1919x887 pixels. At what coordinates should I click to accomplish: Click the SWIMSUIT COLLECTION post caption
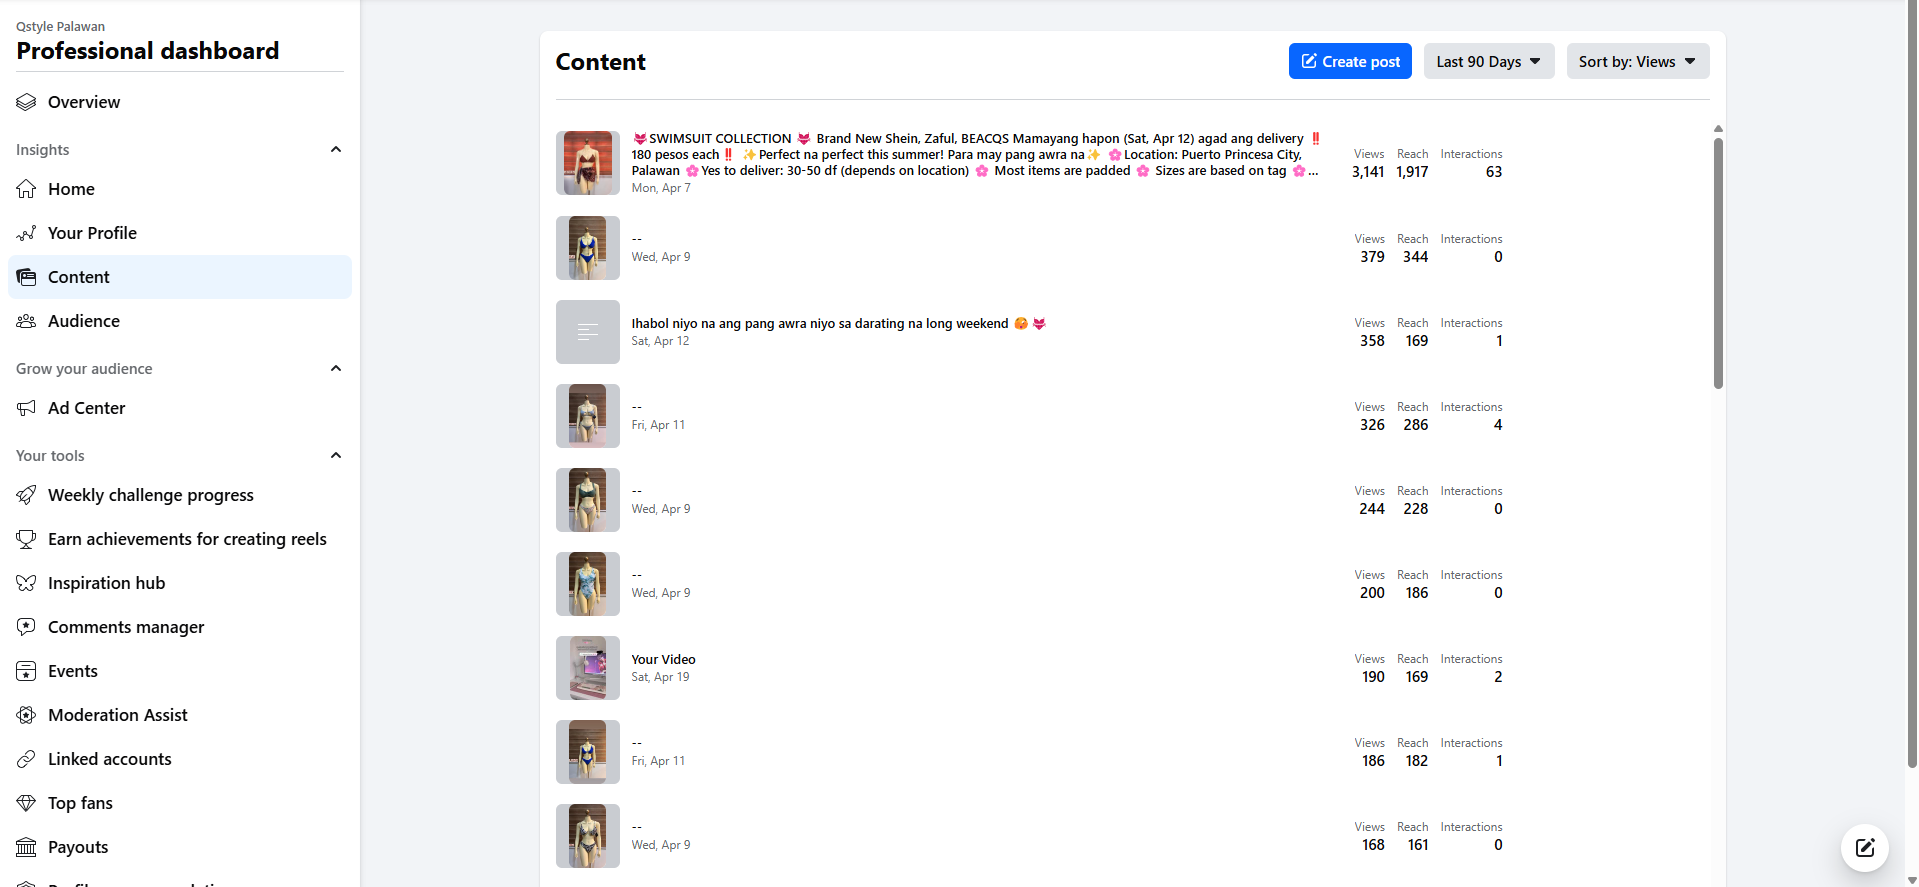[977, 155]
